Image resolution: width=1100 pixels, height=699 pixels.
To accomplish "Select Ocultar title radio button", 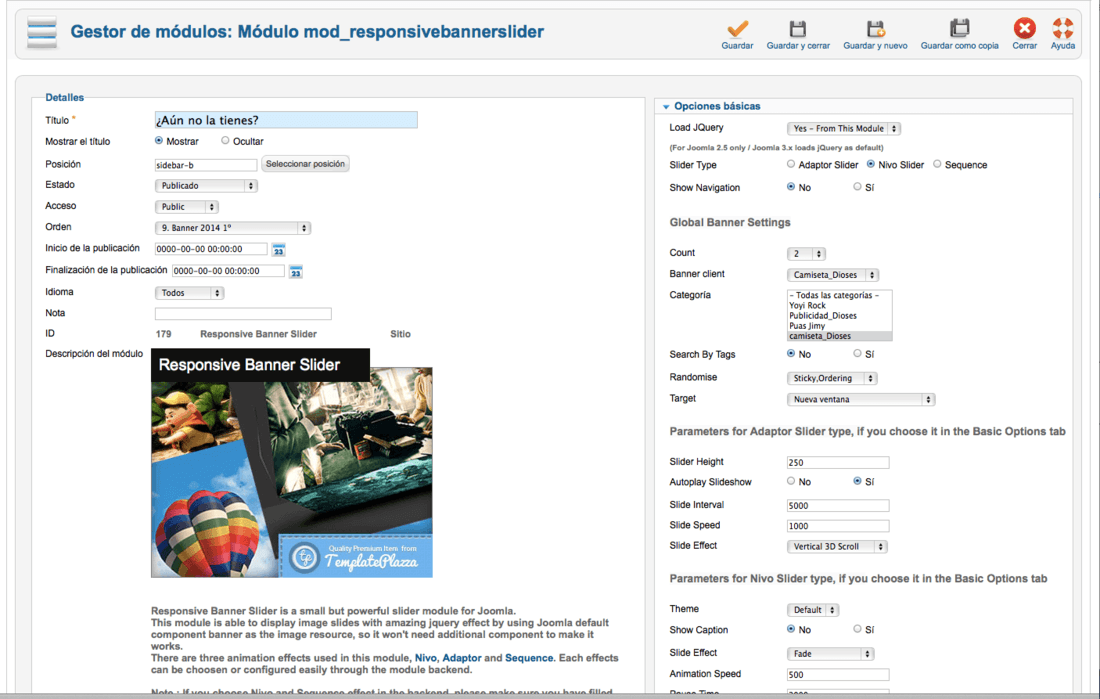I will (225, 140).
